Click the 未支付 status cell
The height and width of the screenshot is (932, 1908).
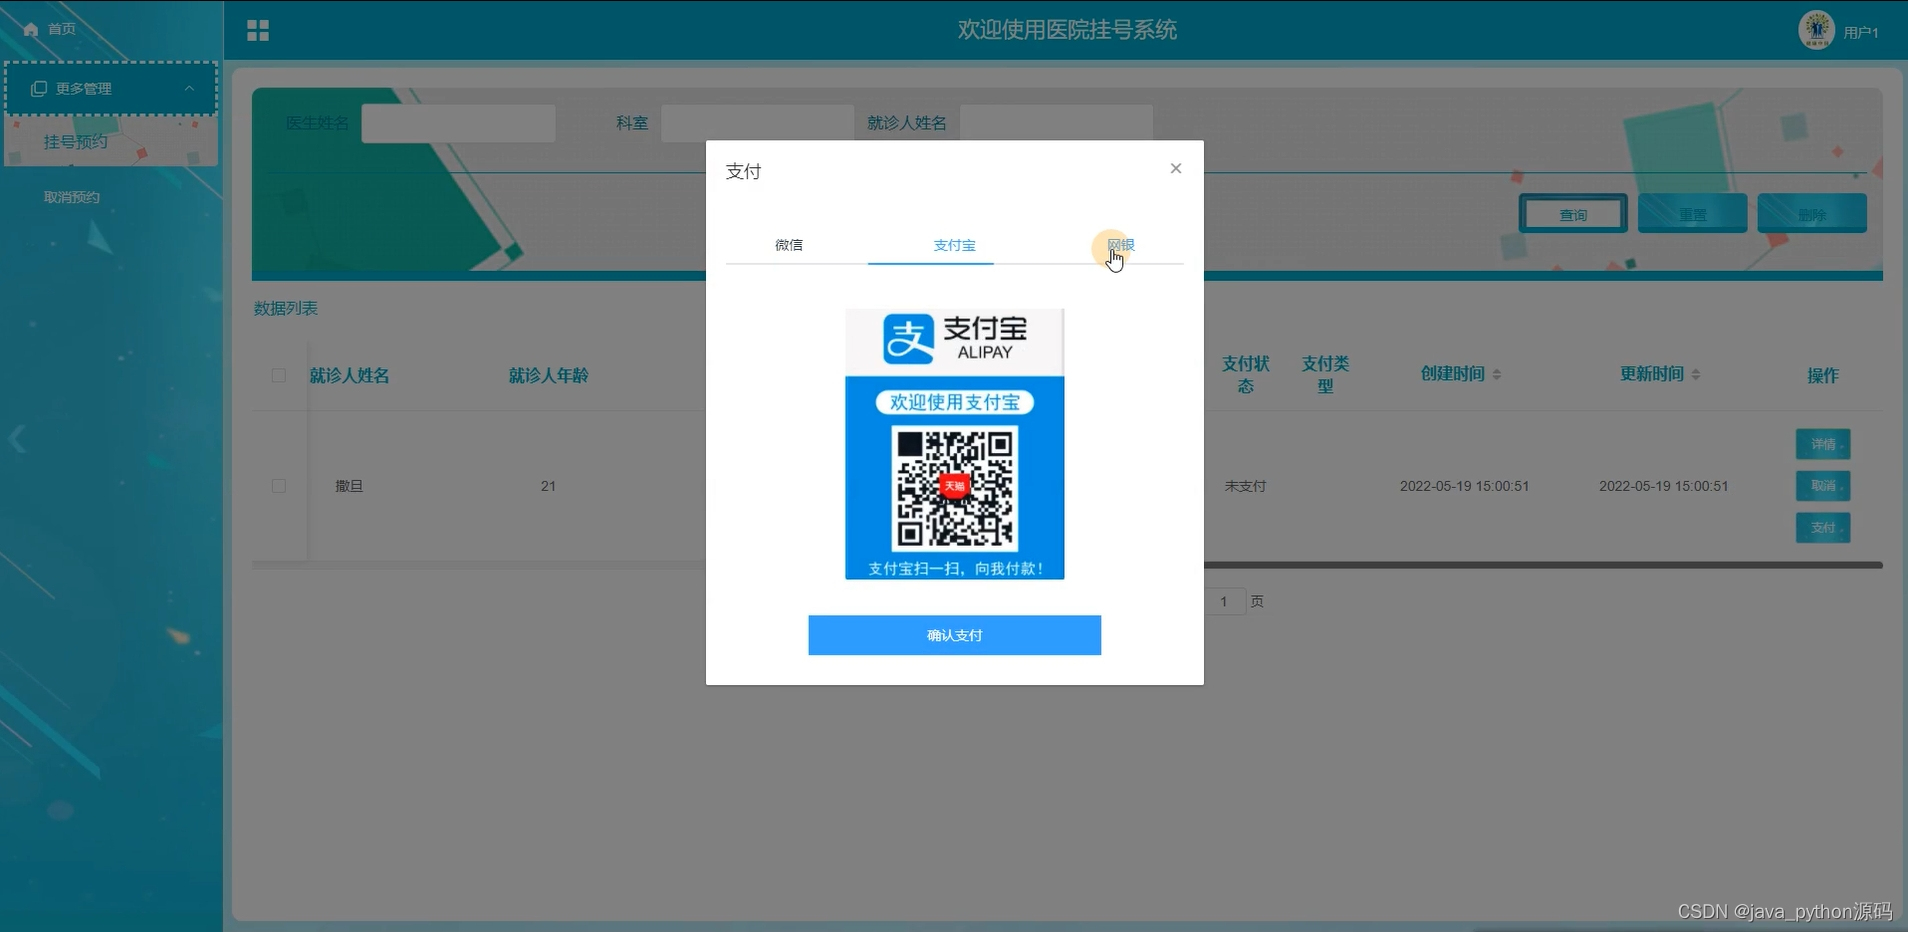[x=1245, y=486]
